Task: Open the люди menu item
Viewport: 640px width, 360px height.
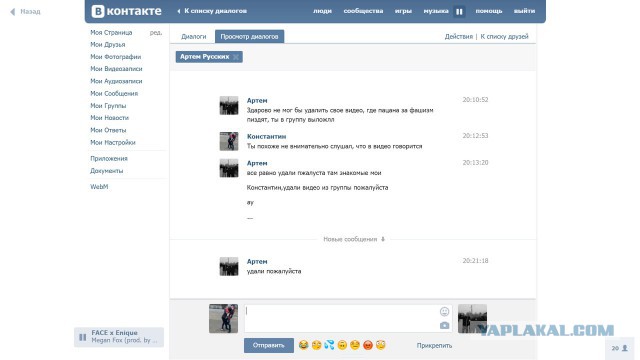Action: pos(322,11)
